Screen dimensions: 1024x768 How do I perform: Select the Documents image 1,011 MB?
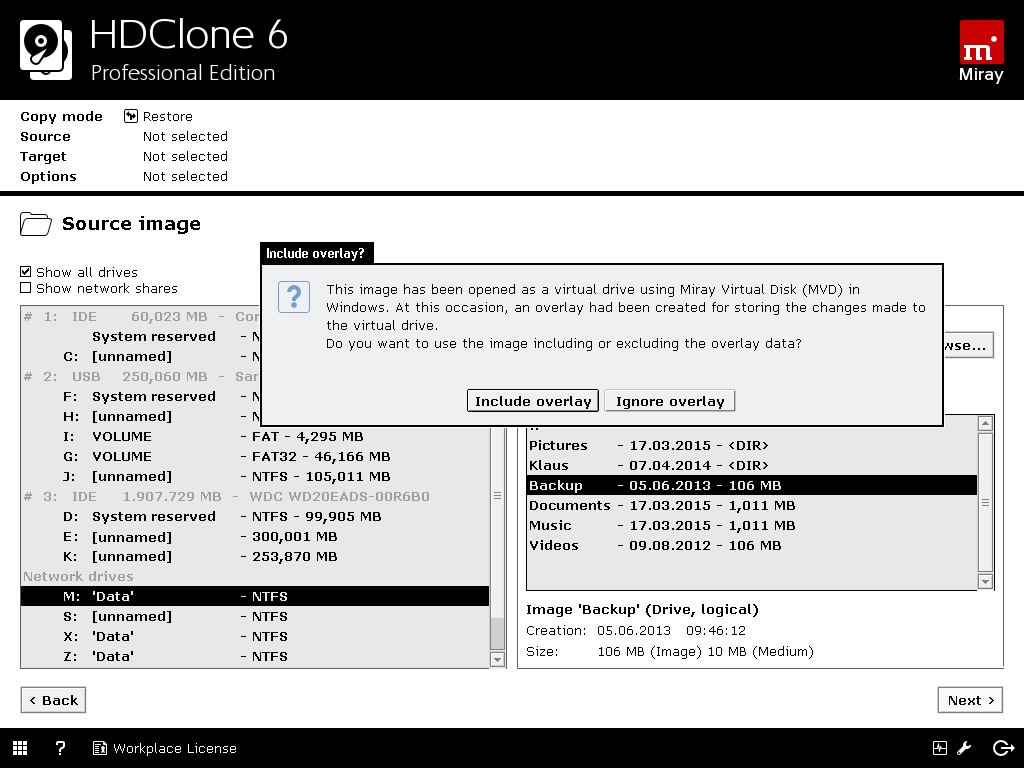[x=752, y=505]
